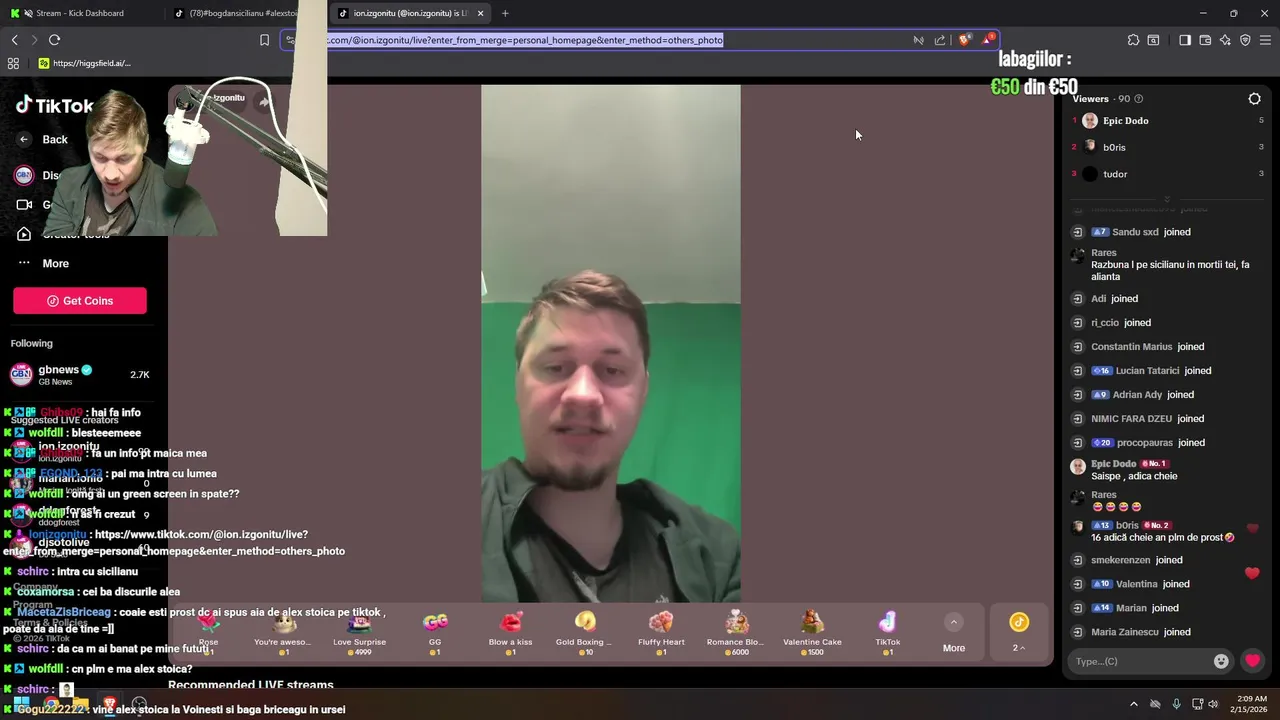Bookmark this page icon in address bar
Screen dimensions: 1280x720
point(264,40)
